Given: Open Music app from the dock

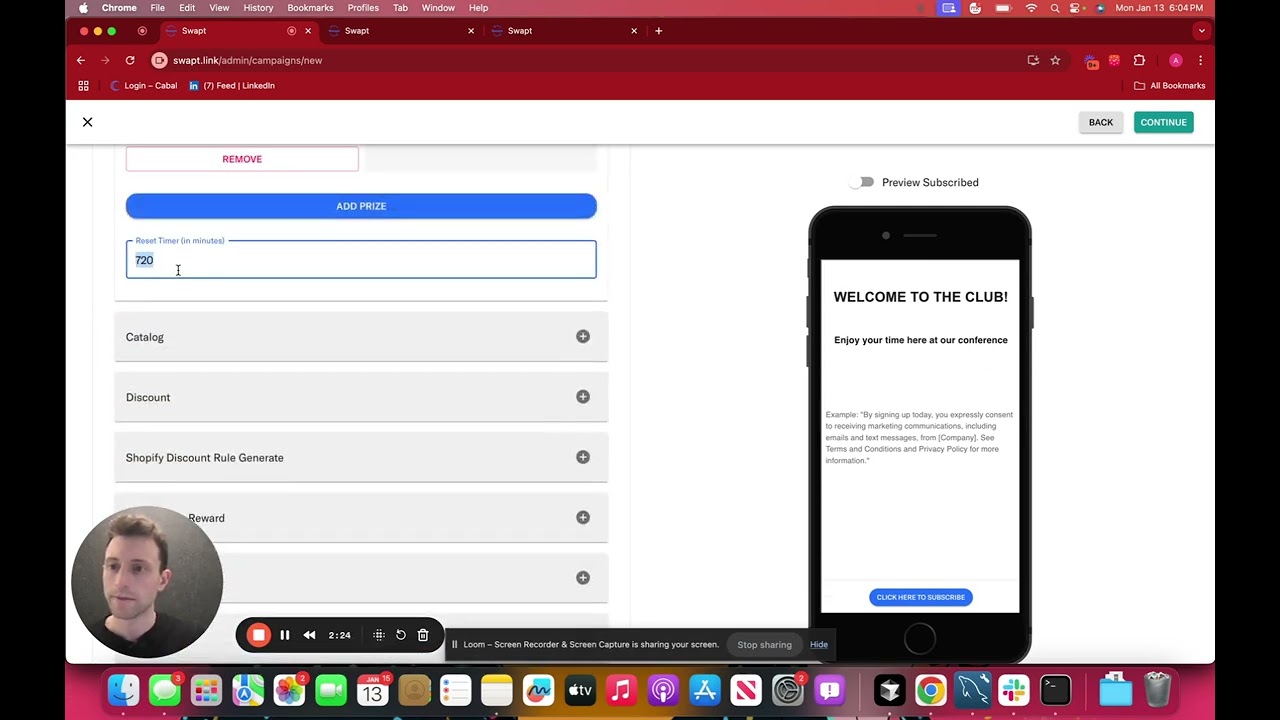Looking at the screenshot, I should click(621, 690).
